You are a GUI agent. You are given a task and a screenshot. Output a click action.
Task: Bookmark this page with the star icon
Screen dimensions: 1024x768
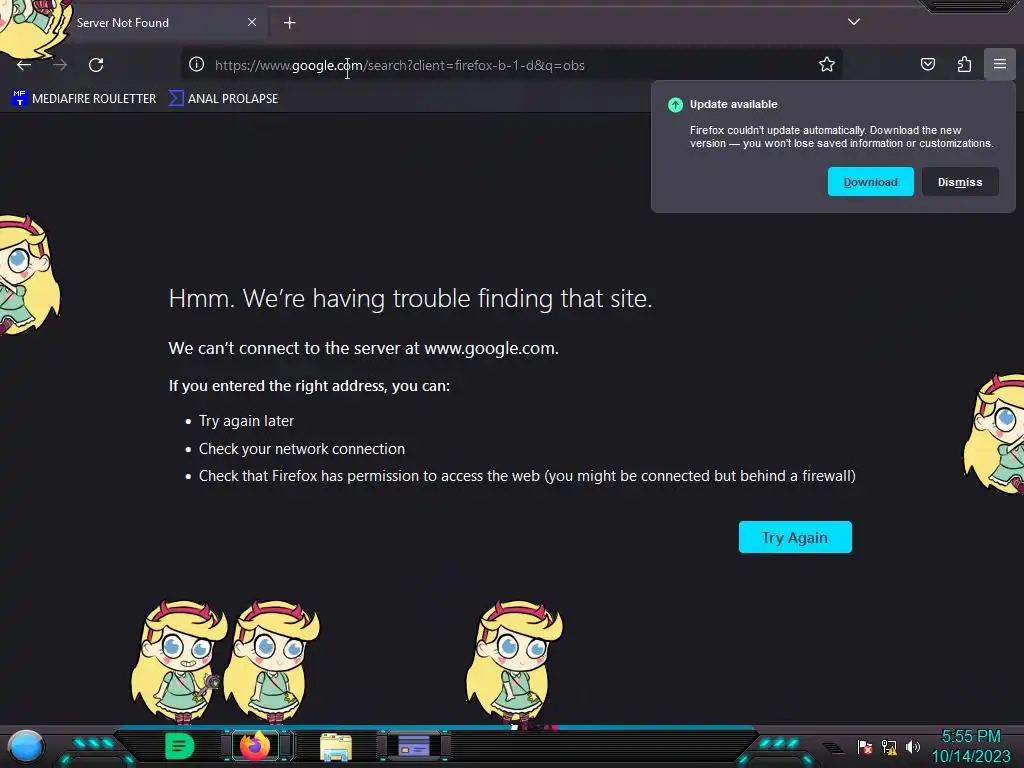click(827, 64)
